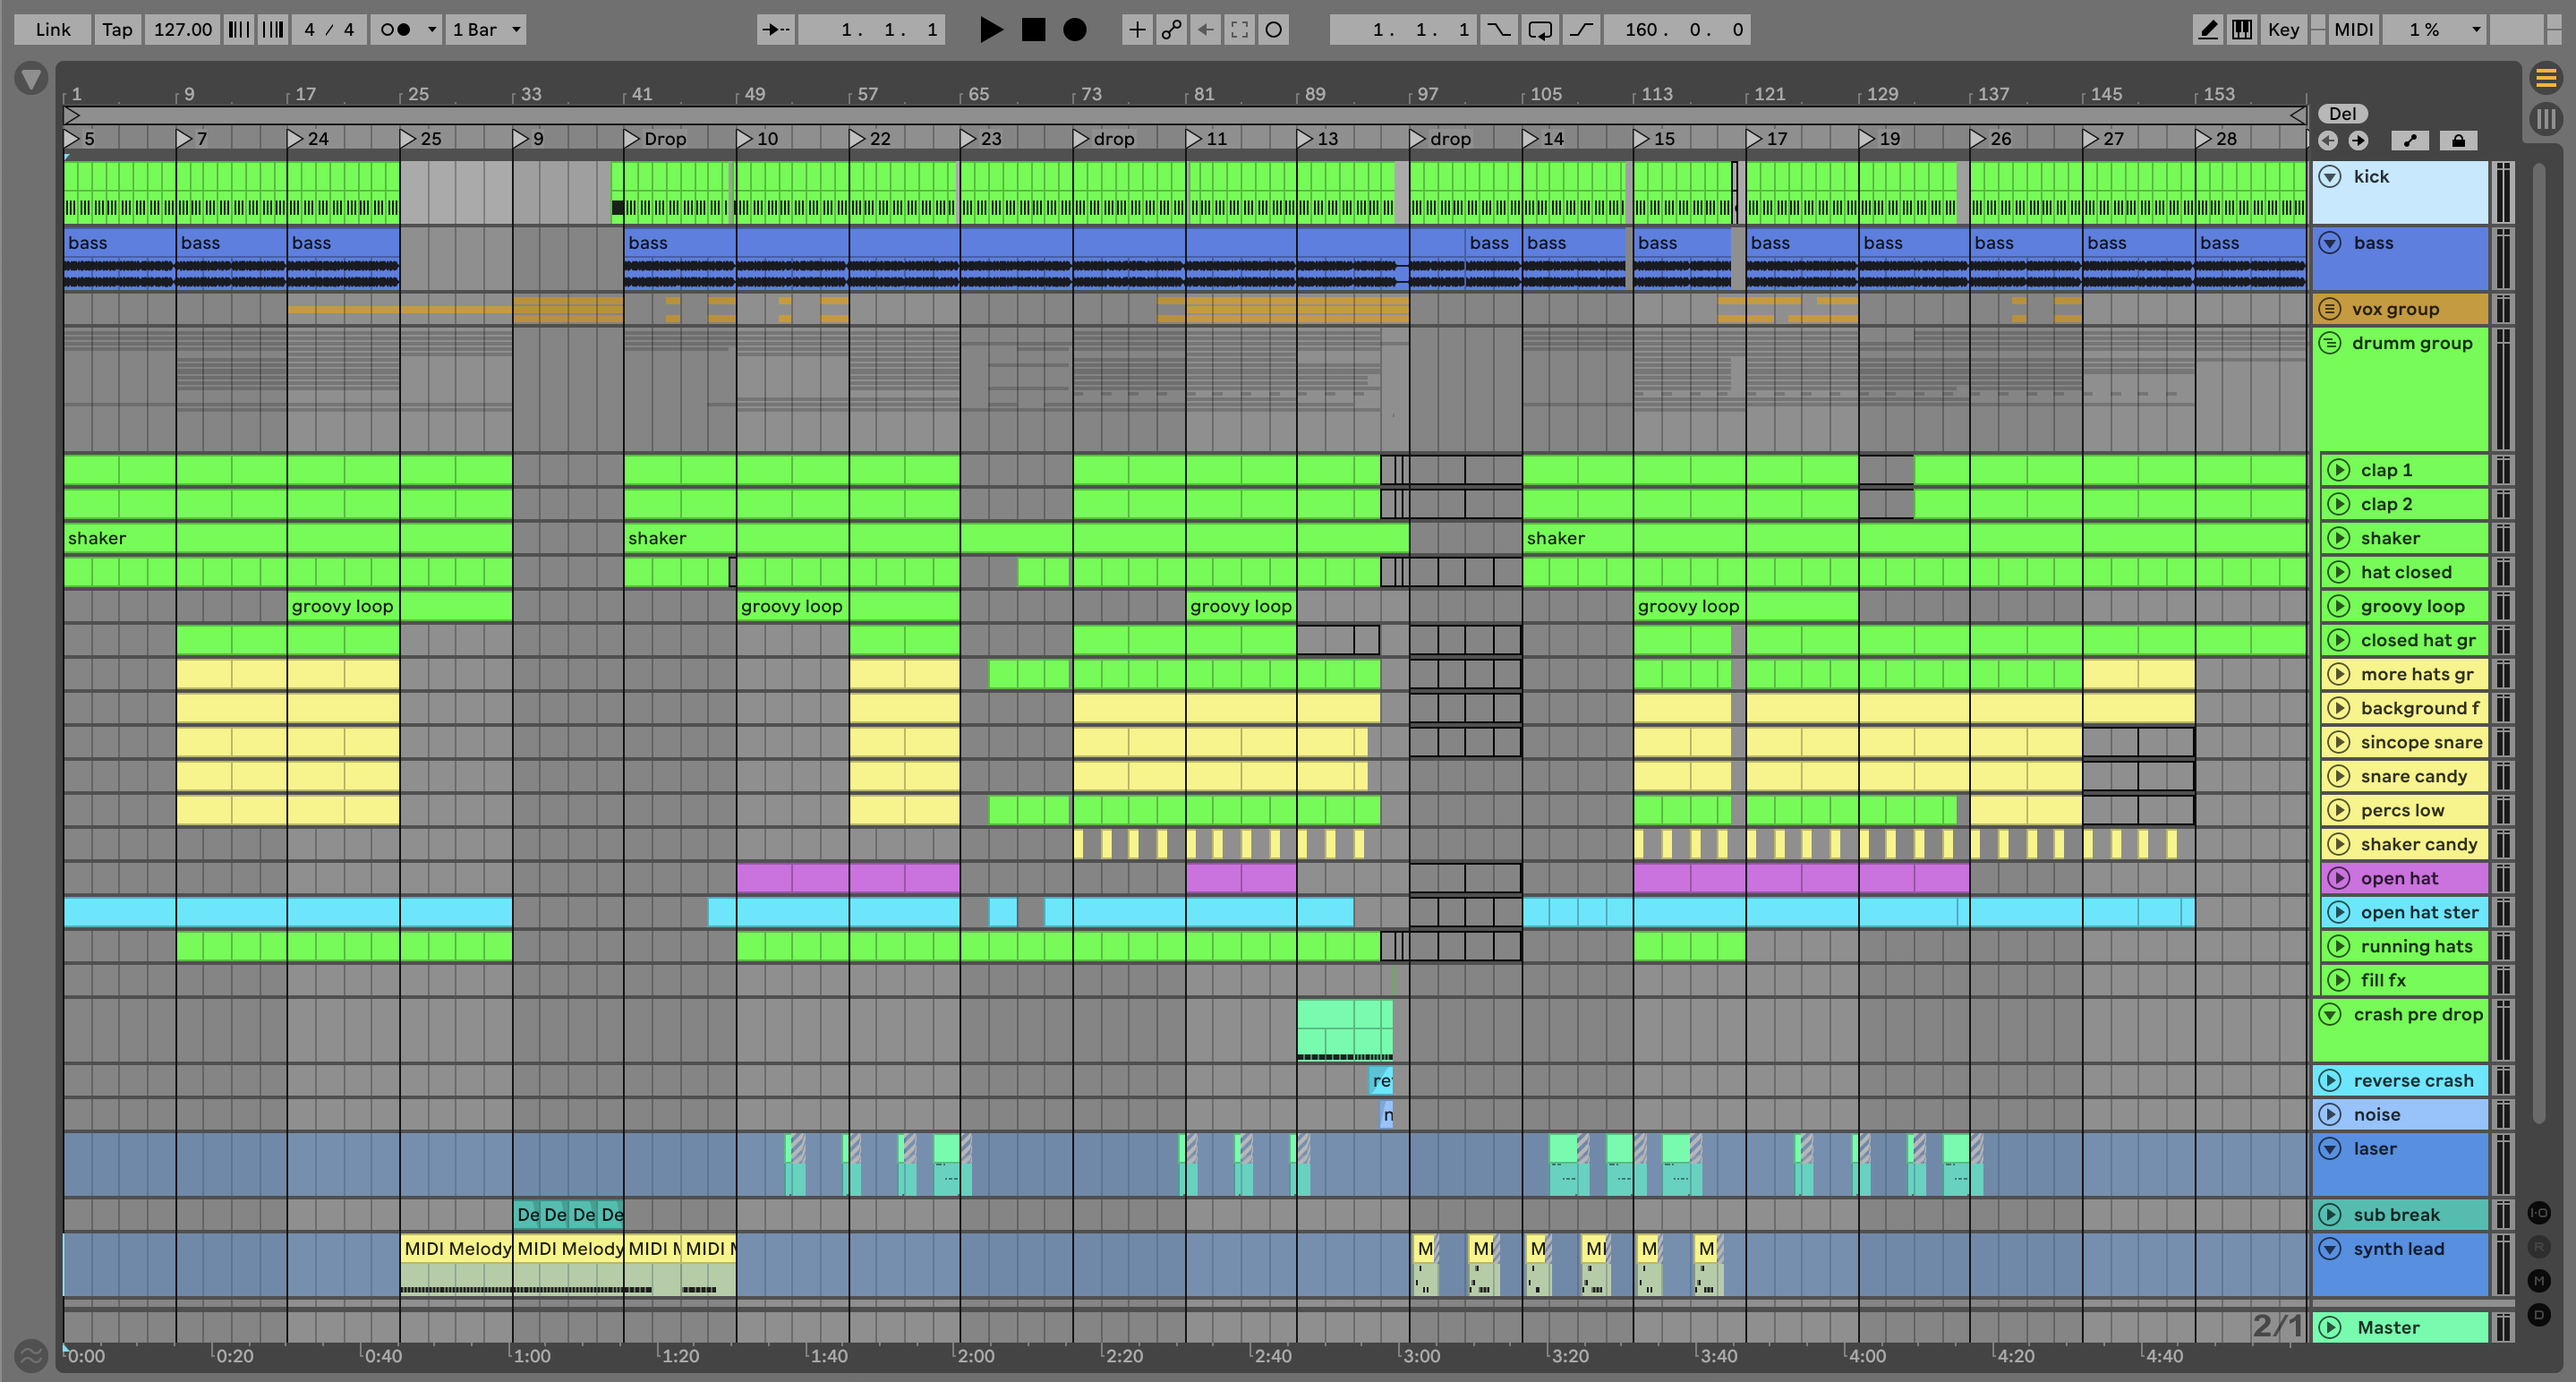Click the Tap tempo button
Screen dimensions: 2576x1382
click(x=117, y=30)
